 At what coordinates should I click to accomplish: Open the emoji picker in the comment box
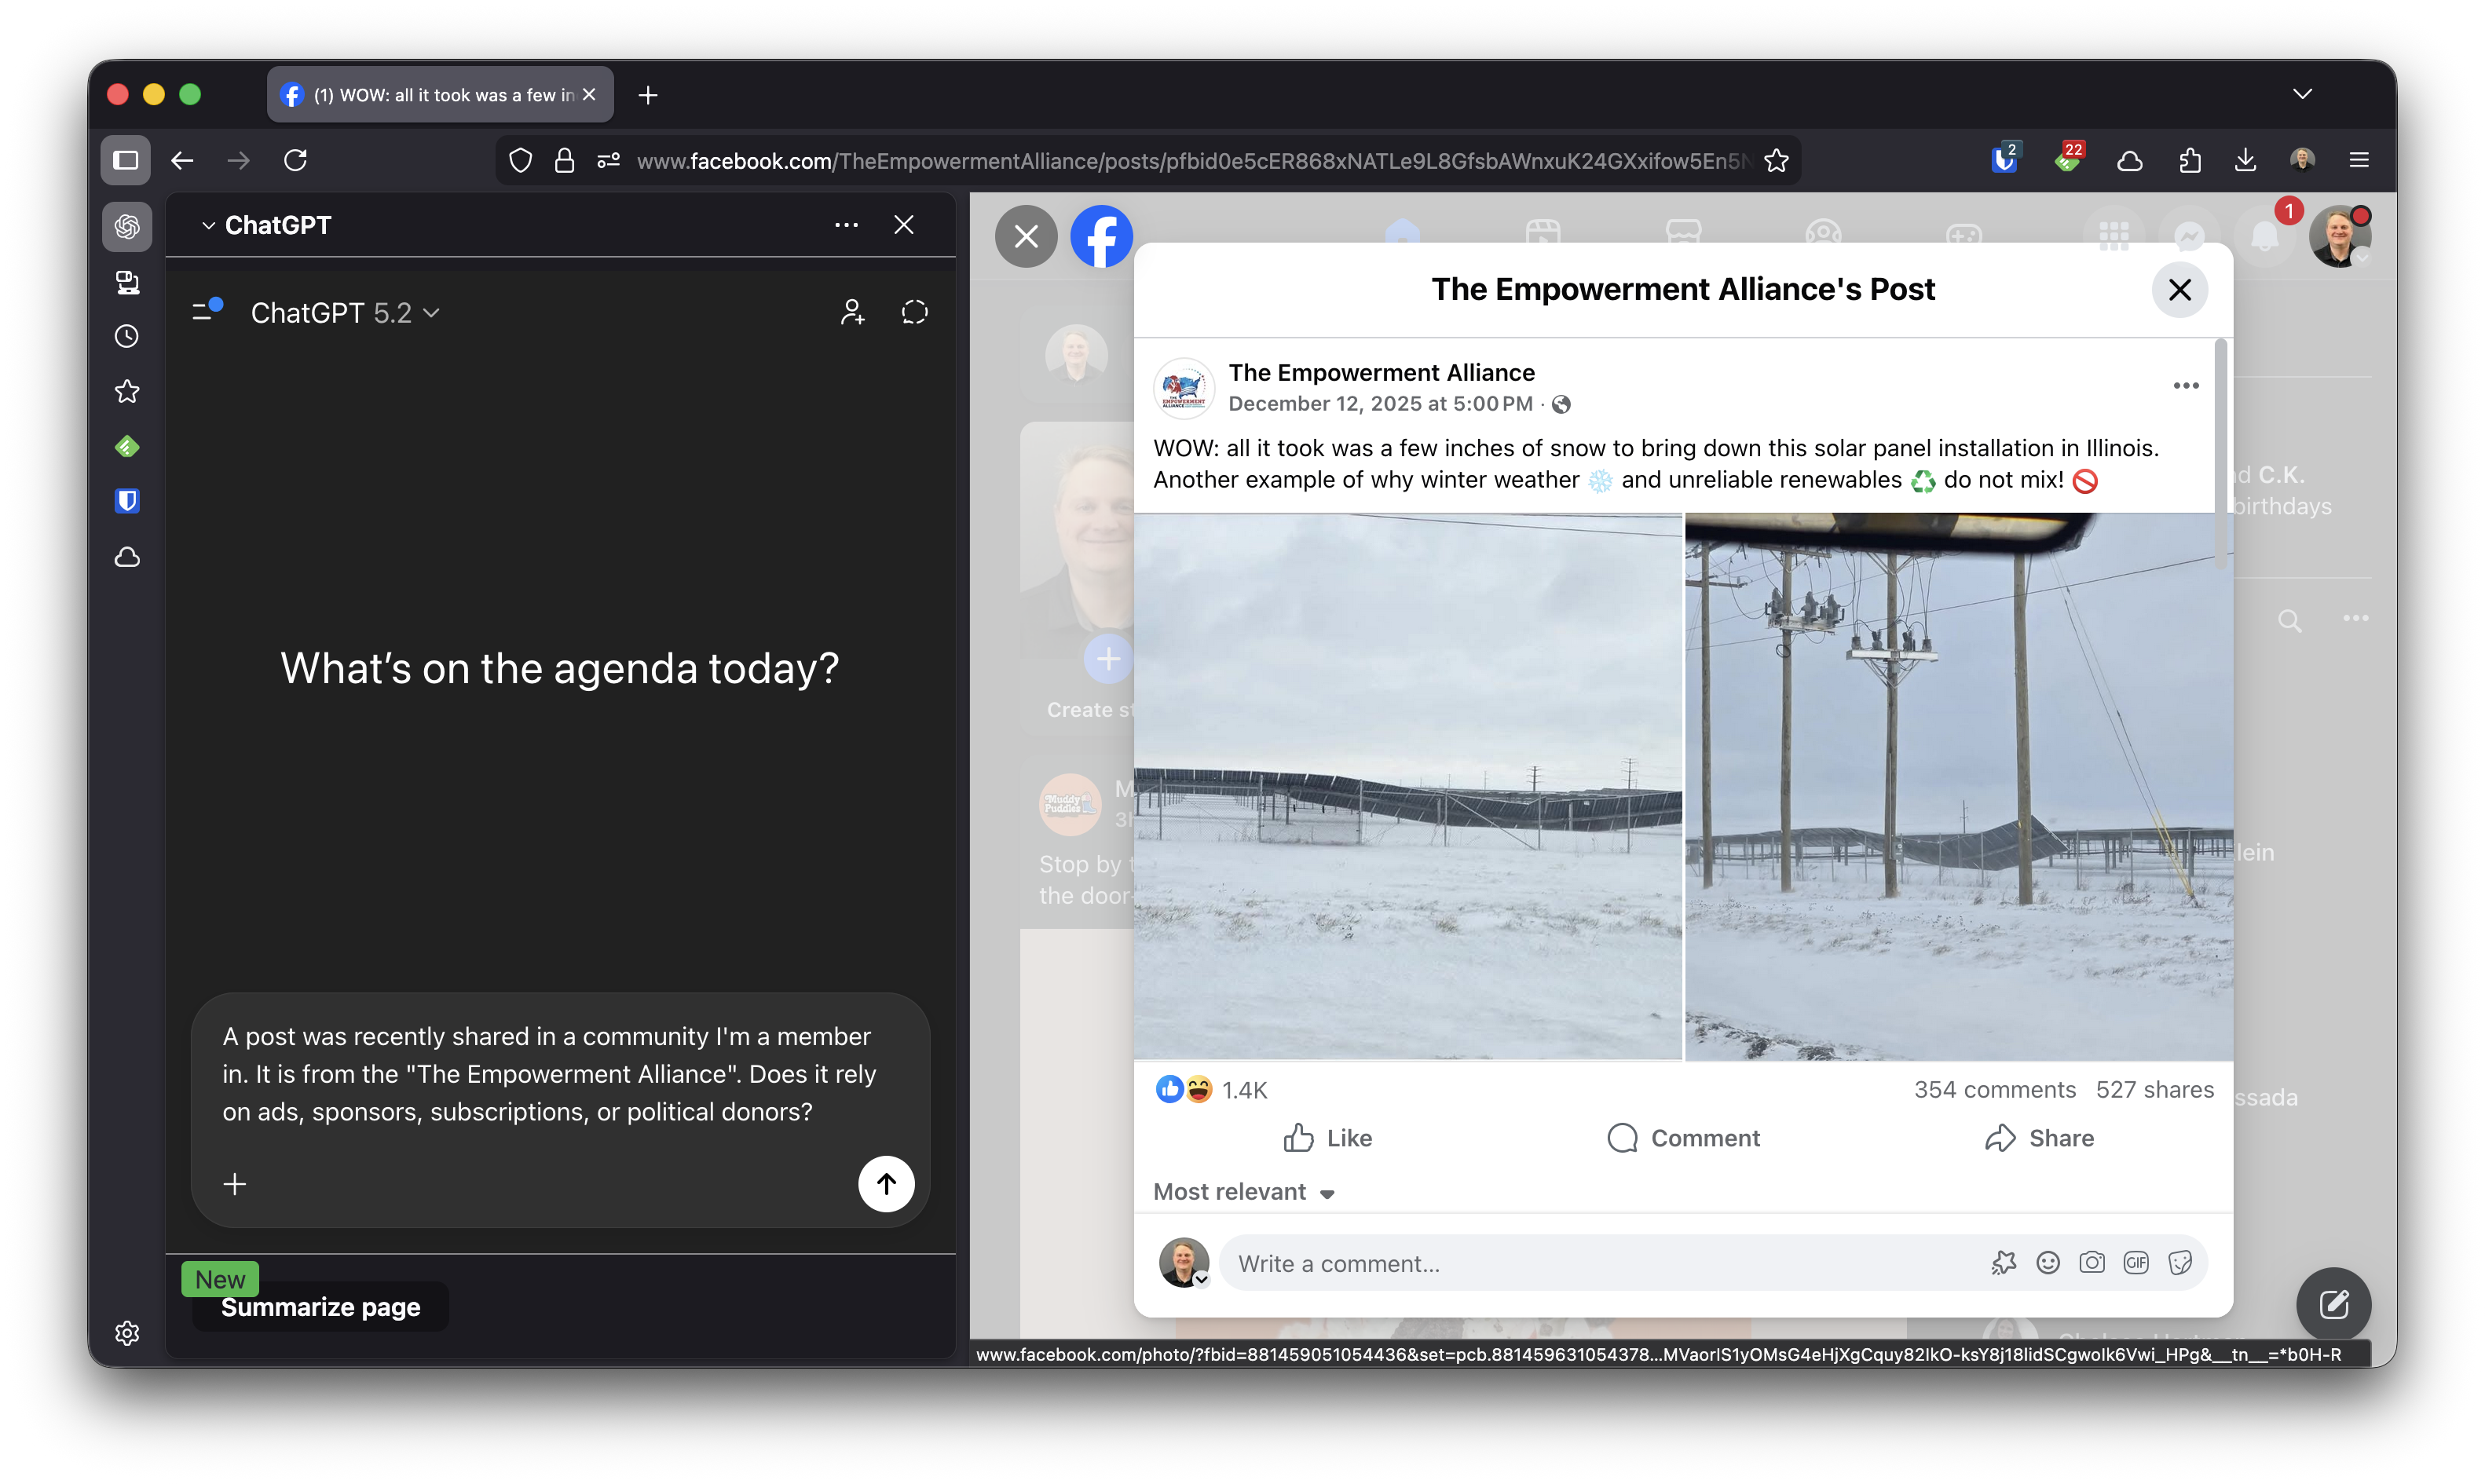click(x=2049, y=1262)
